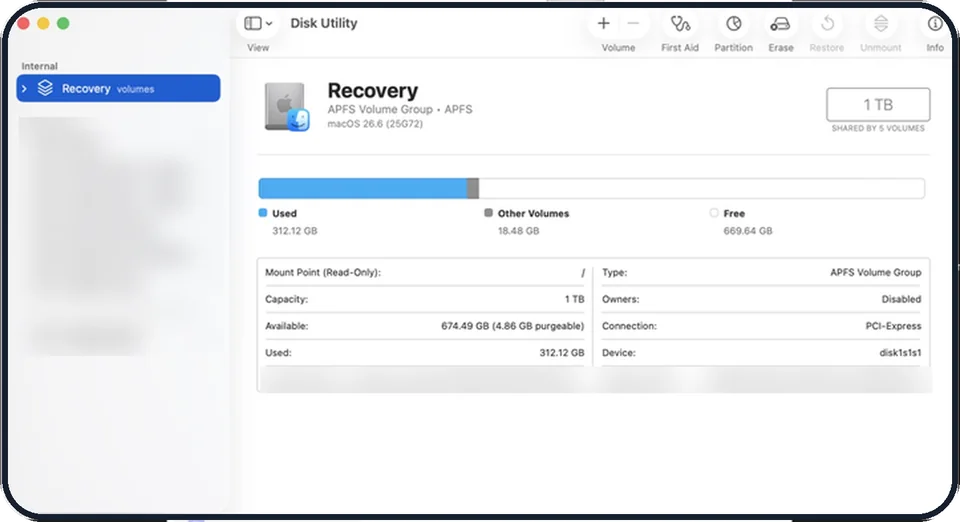
Task: Click the gray Other Volumes legend swatch
Action: pyautogui.click(x=488, y=213)
